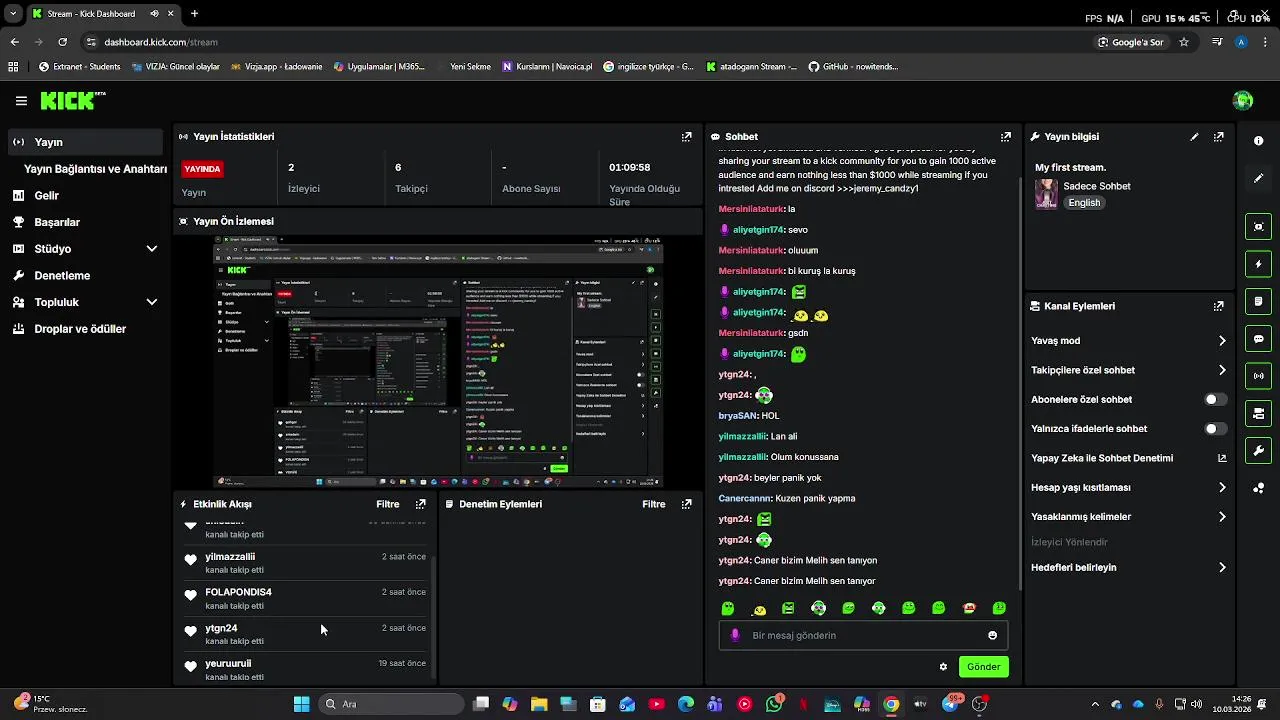Pop out the Kanal Eylemleri panel
The image size is (1280, 720).
tap(1219, 306)
